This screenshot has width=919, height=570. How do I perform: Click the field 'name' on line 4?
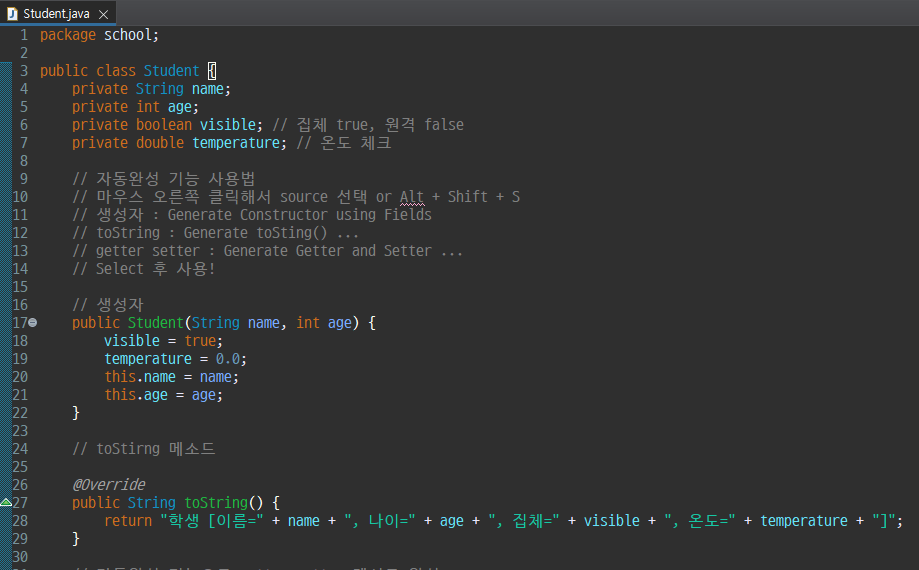[x=208, y=89]
